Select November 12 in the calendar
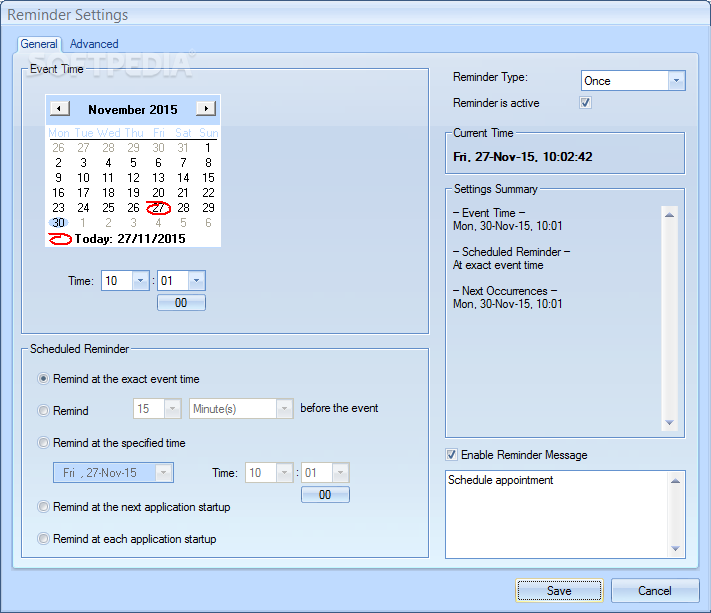711x613 pixels. pyautogui.click(x=133, y=178)
